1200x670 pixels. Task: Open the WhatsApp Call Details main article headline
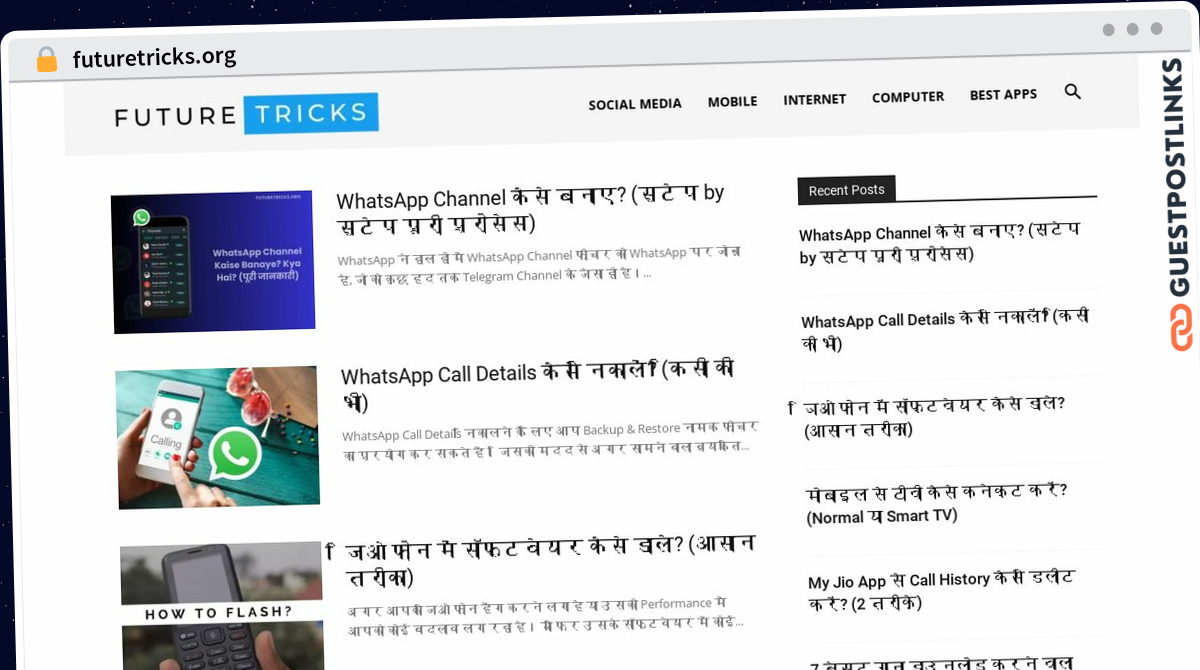click(538, 386)
